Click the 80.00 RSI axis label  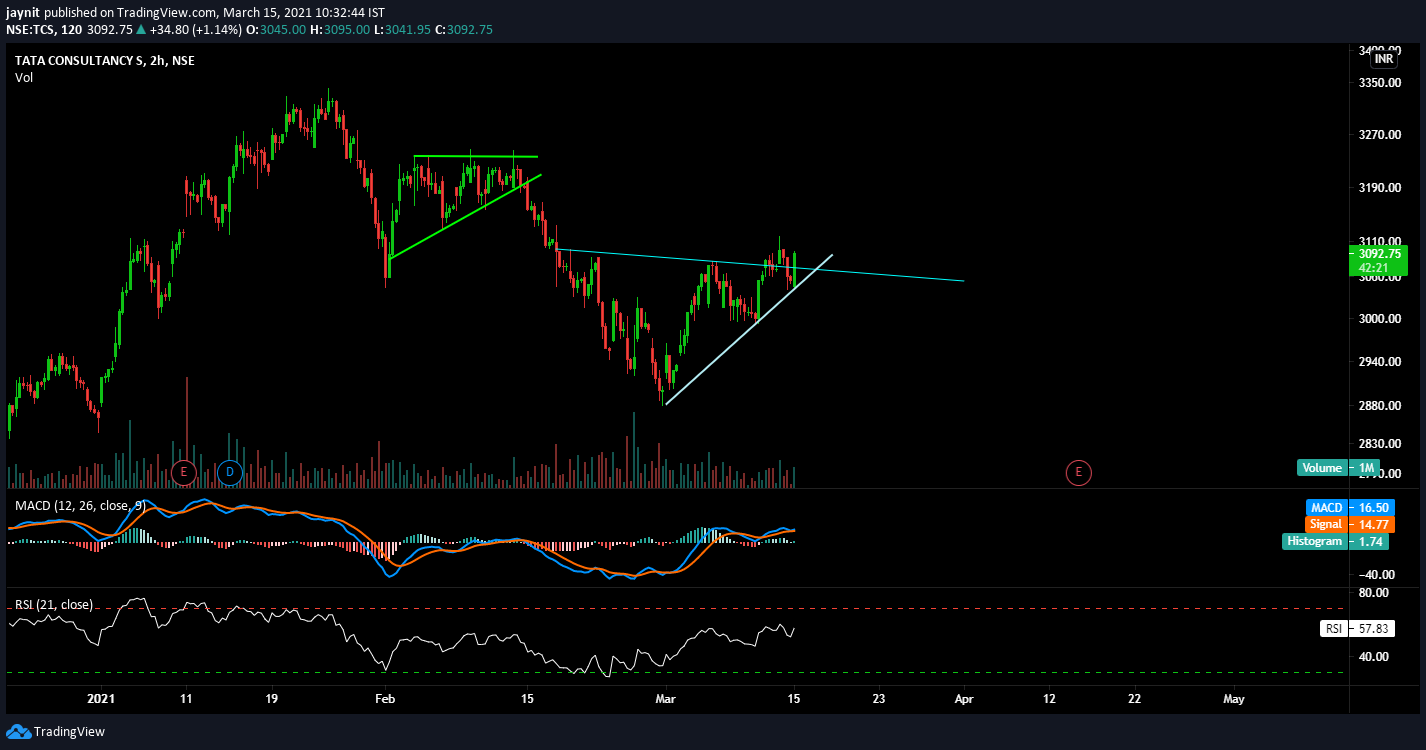tap(1374, 592)
